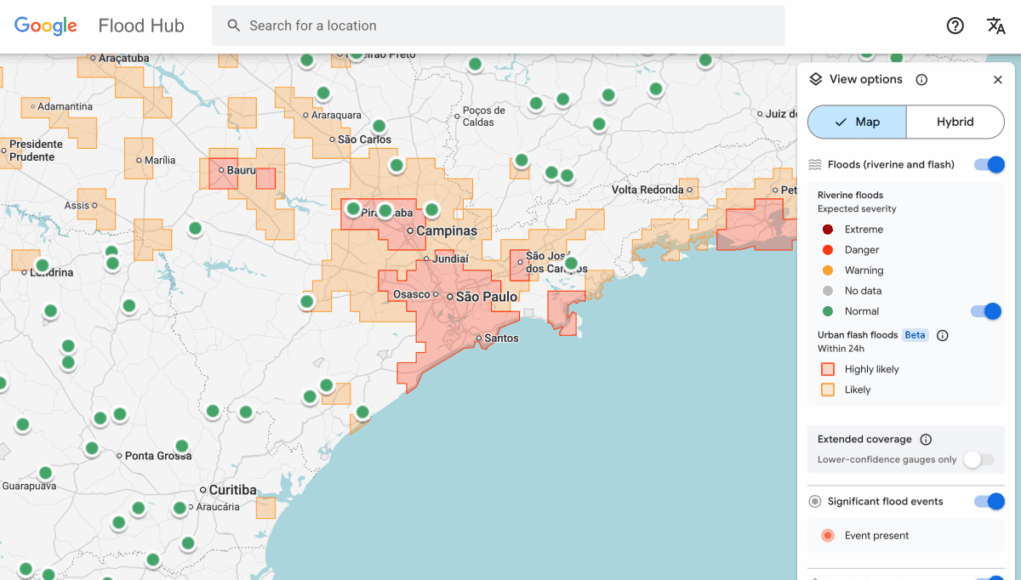Select the Map view tab
The height and width of the screenshot is (580, 1021).
pos(857,122)
